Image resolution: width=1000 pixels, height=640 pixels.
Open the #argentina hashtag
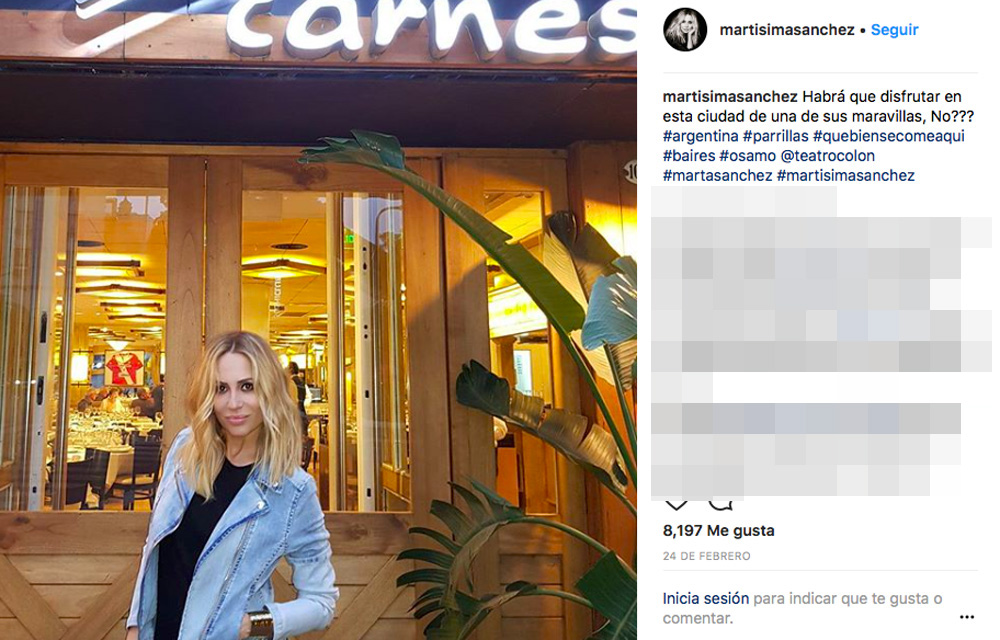pyautogui.click(x=700, y=136)
